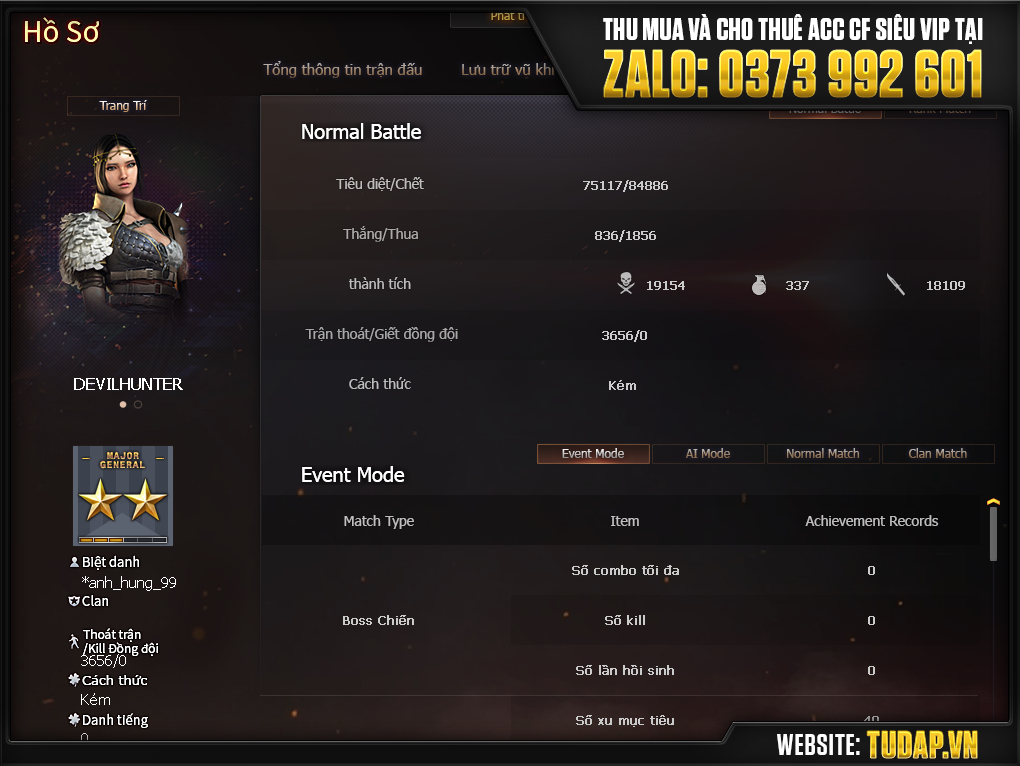Click the Biệt danh person icon
Image resolution: width=1020 pixels, height=766 pixels.
tap(74, 562)
